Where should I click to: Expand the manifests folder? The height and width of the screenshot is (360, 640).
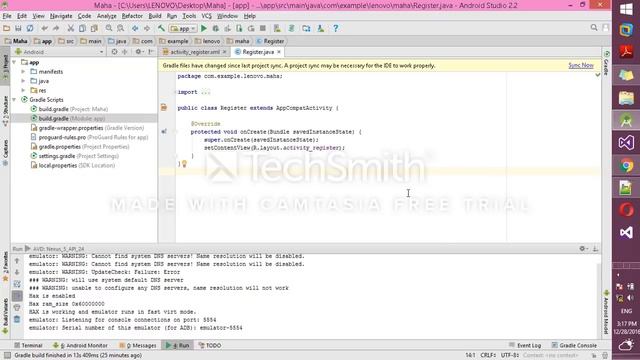pyautogui.click(x=24, y=72)
